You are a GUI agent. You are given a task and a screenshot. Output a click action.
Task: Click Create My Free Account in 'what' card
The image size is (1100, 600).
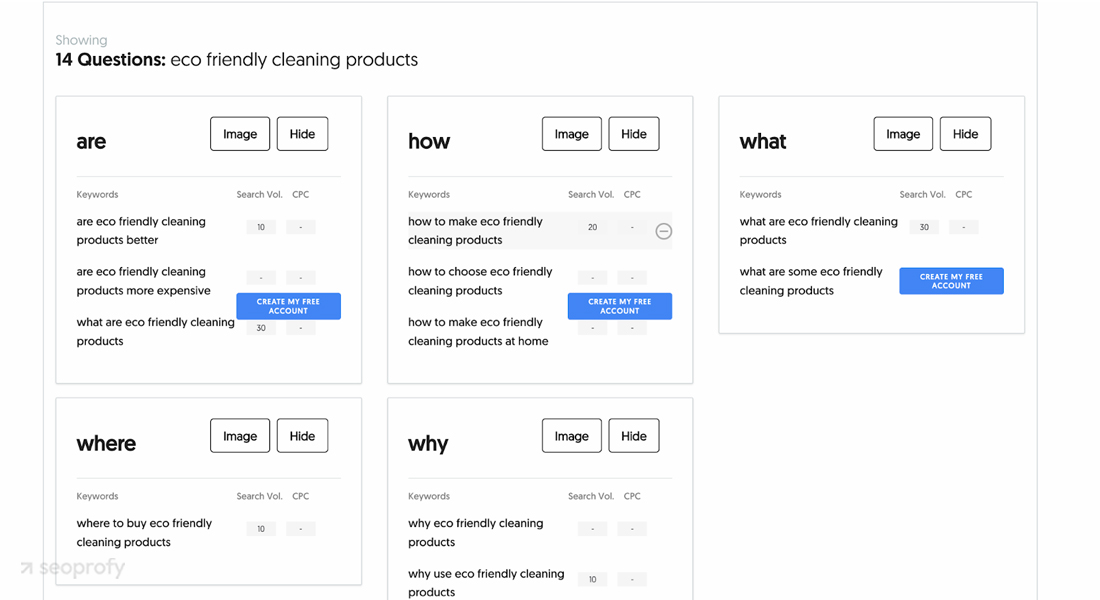coord(951,281)
